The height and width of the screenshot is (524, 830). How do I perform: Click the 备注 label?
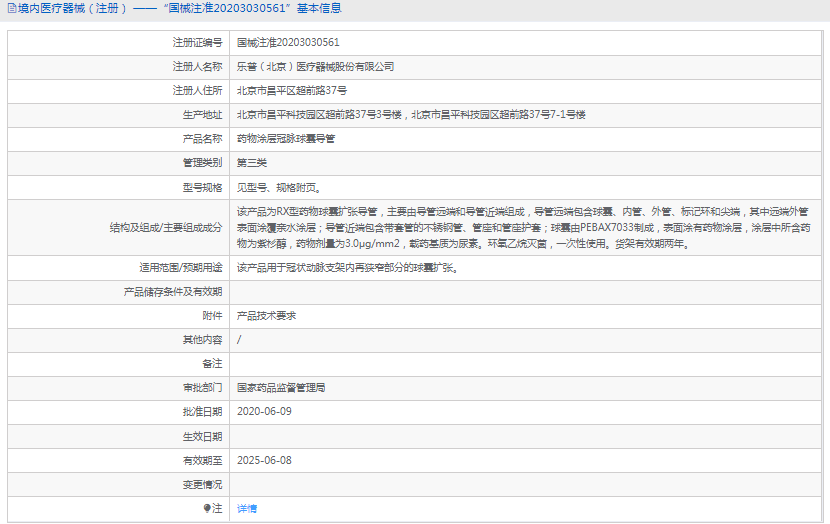point(212,364)
